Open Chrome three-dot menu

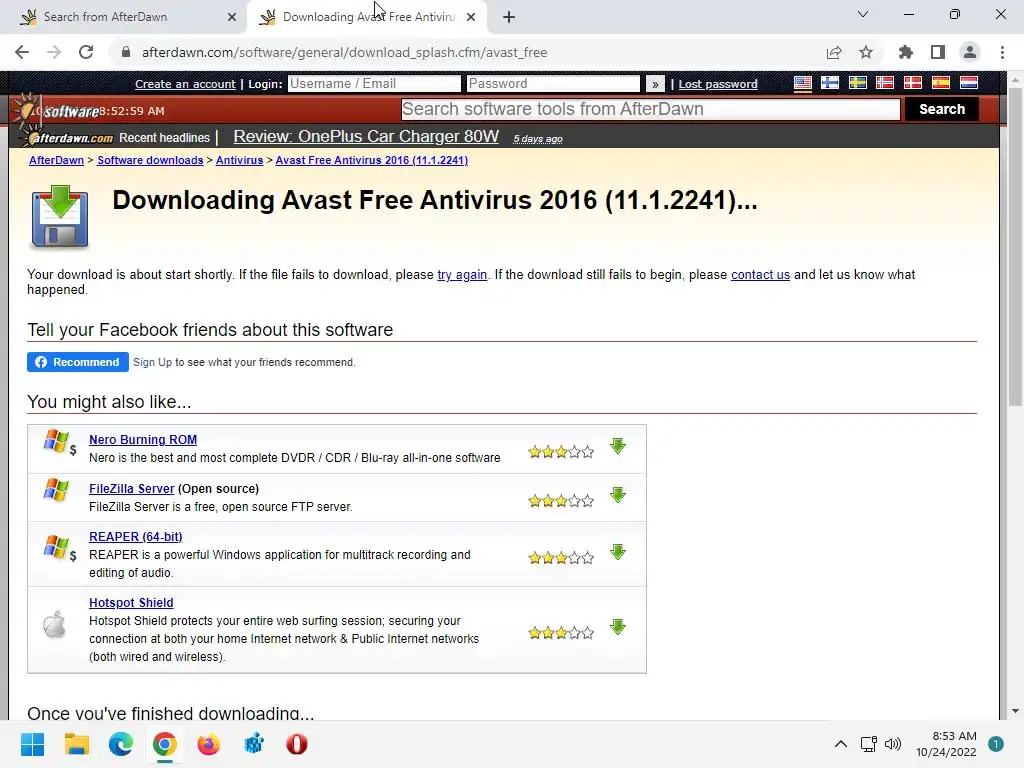(x=1002, y=52)
